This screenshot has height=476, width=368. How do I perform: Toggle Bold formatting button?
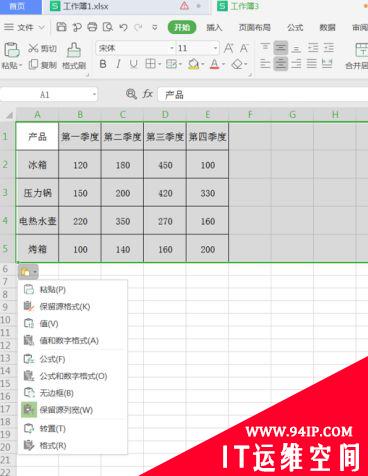pos(103,64)
